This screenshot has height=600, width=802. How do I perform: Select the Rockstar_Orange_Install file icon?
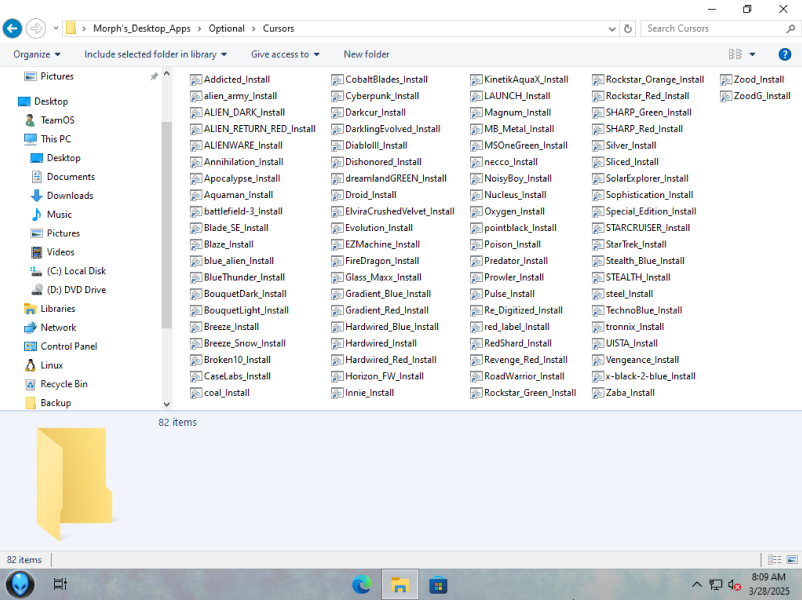[x=597, y=80]
